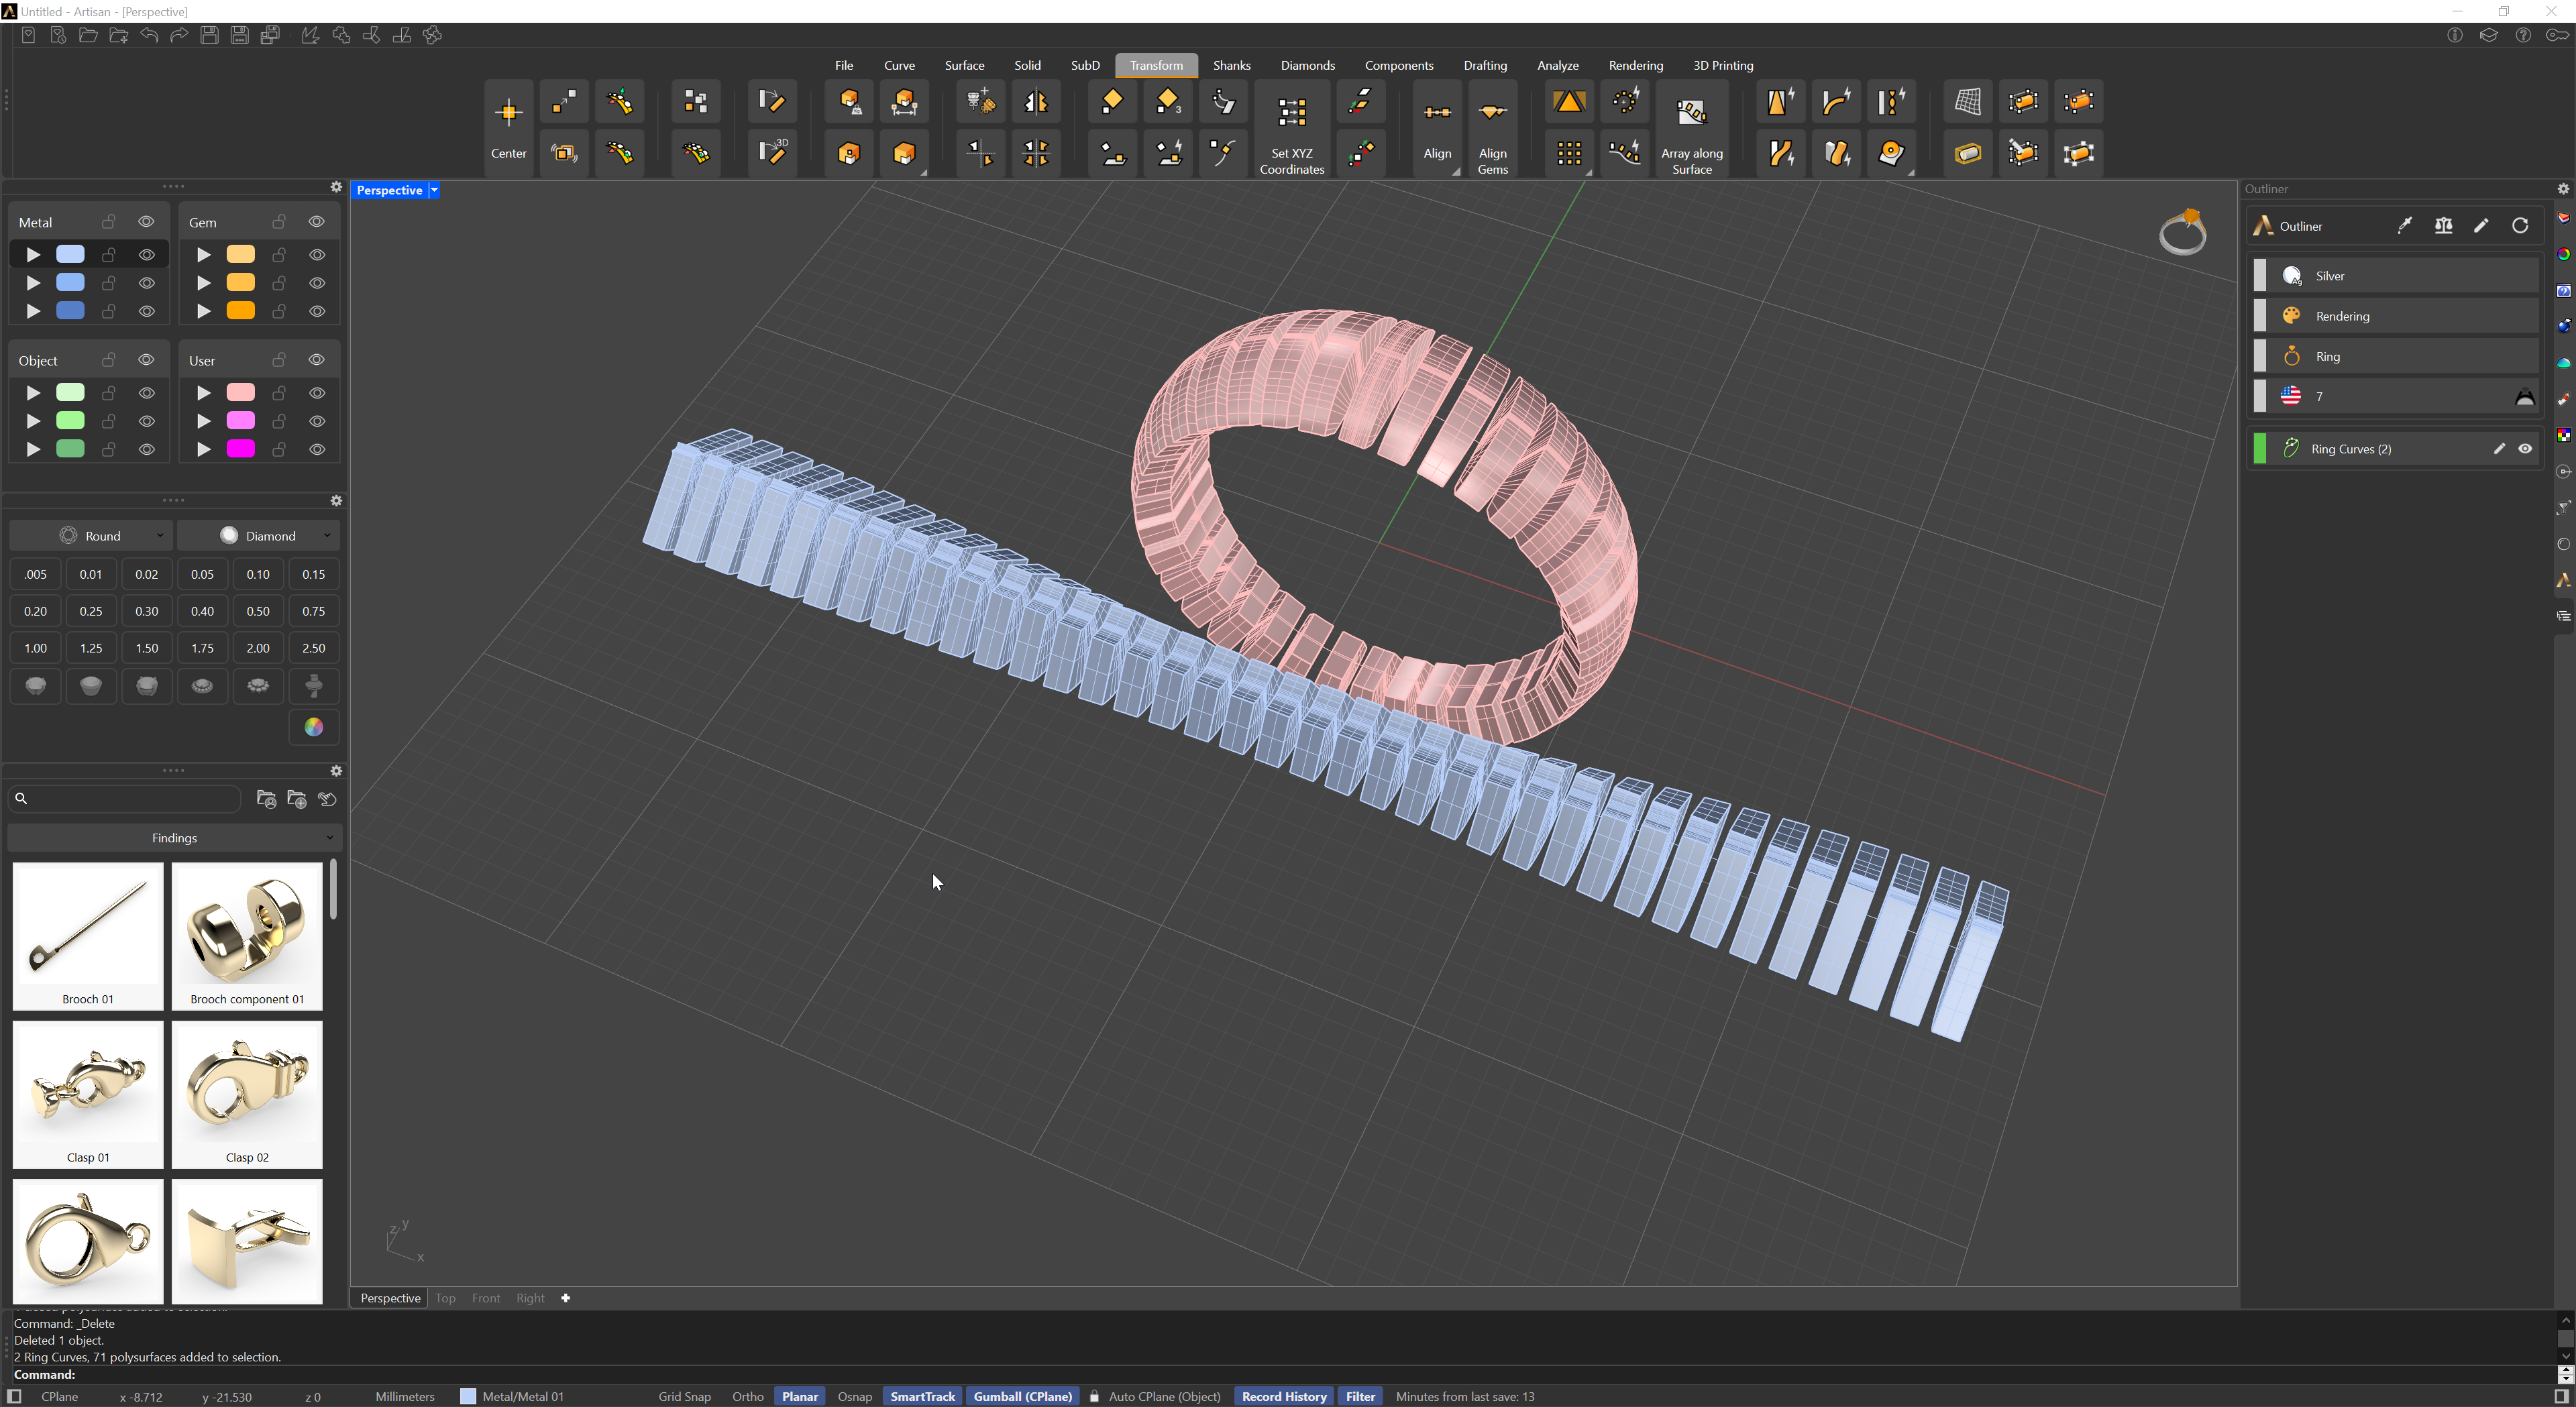Expand the darkest green Object layer row
Image resolution: width=2576 pixels, height=1407 pixels.
33,449
